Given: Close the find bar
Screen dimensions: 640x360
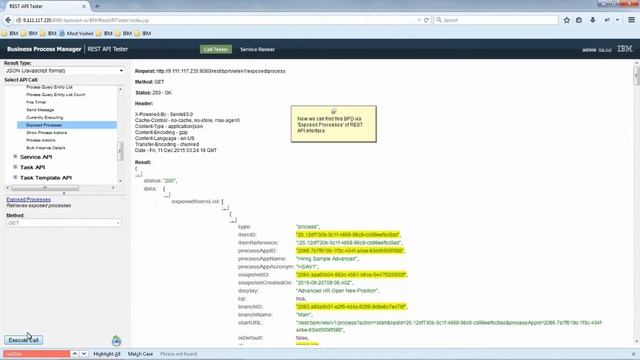Looking at the screenshot, I should [633, 354].
